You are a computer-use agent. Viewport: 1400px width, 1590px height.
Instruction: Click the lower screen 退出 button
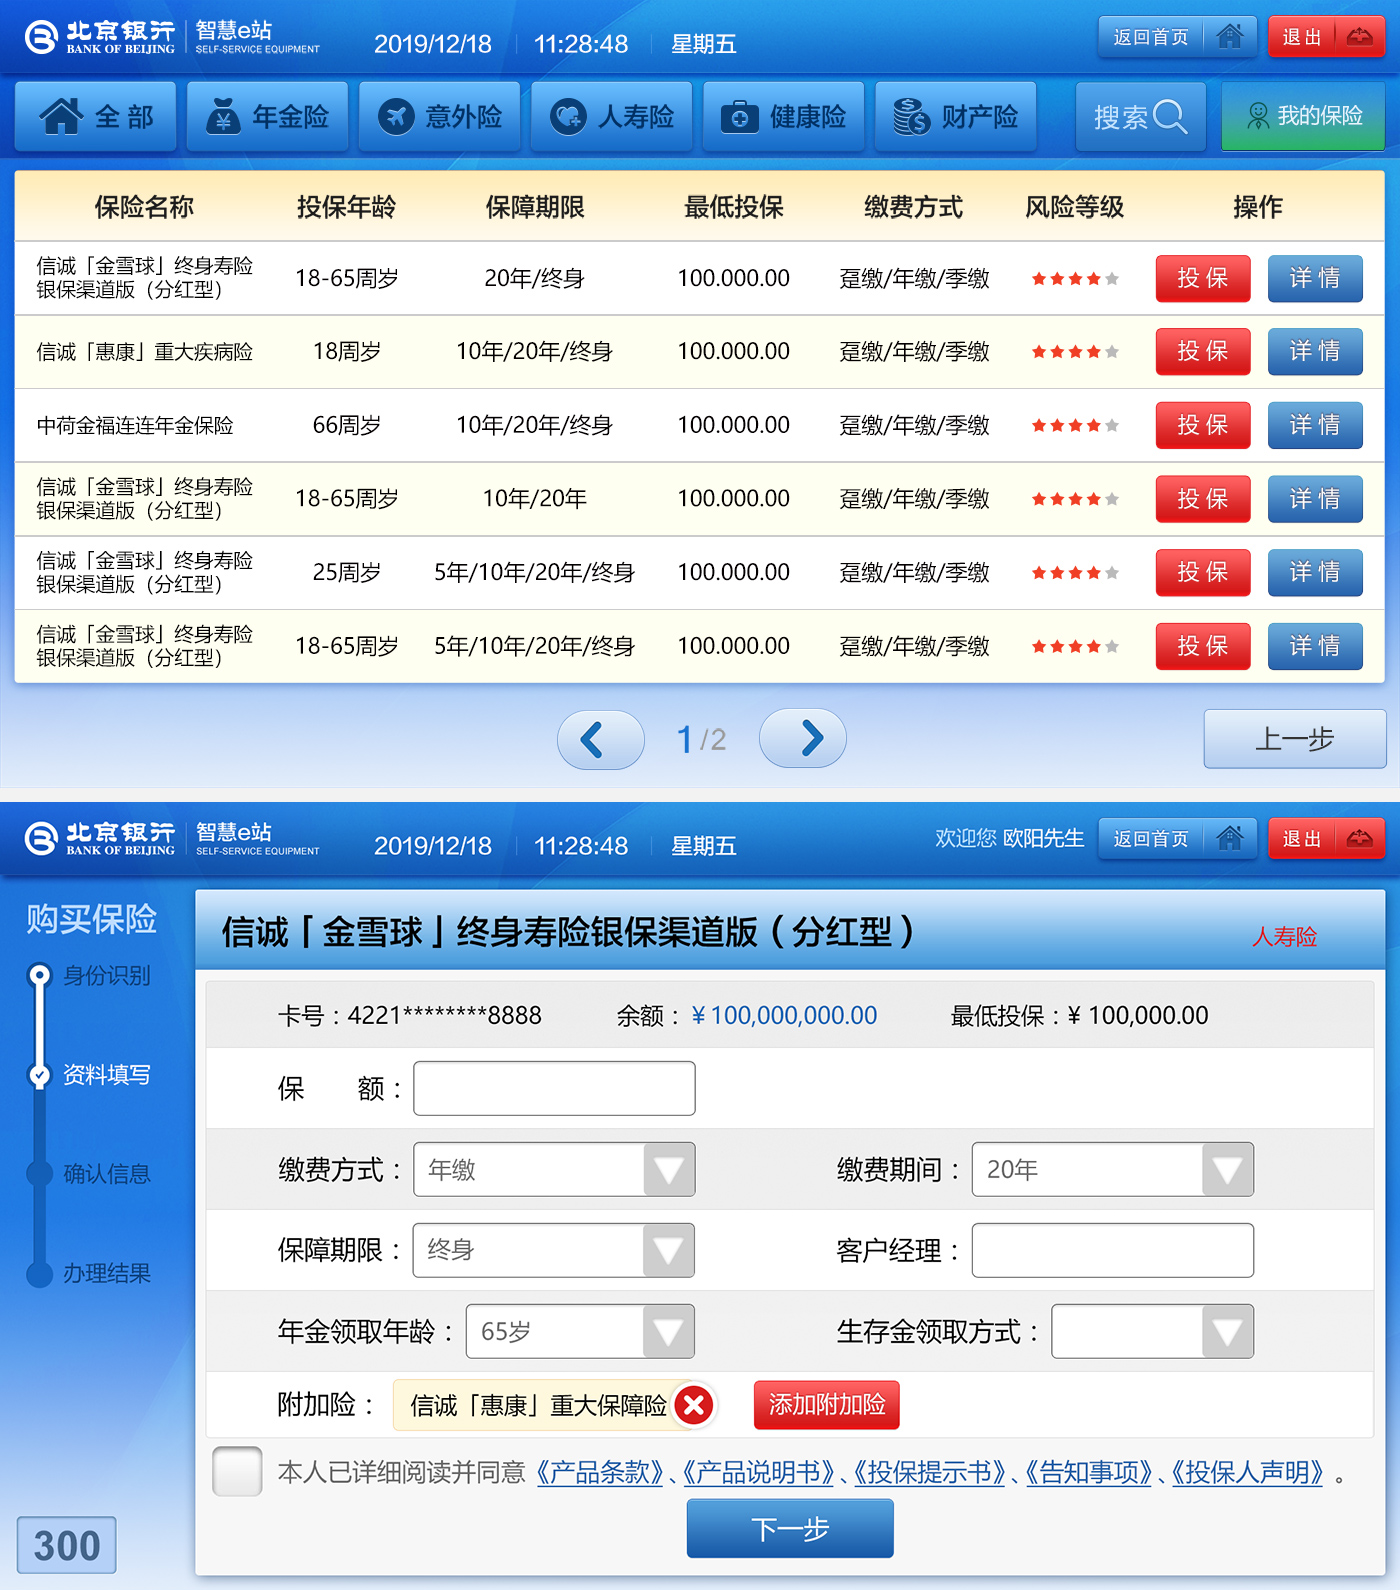[1327, 838]
